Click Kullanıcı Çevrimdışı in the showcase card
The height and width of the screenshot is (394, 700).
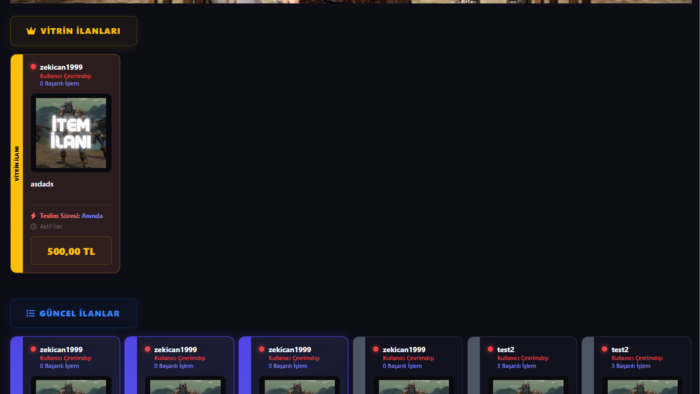(x=65, y=76)
